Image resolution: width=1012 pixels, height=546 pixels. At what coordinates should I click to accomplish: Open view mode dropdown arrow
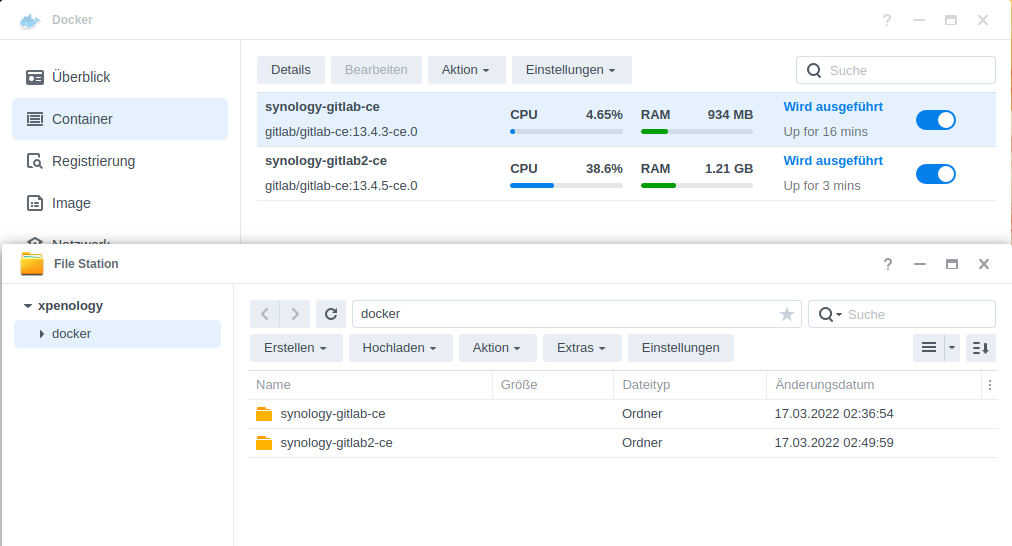coord(952,348)
